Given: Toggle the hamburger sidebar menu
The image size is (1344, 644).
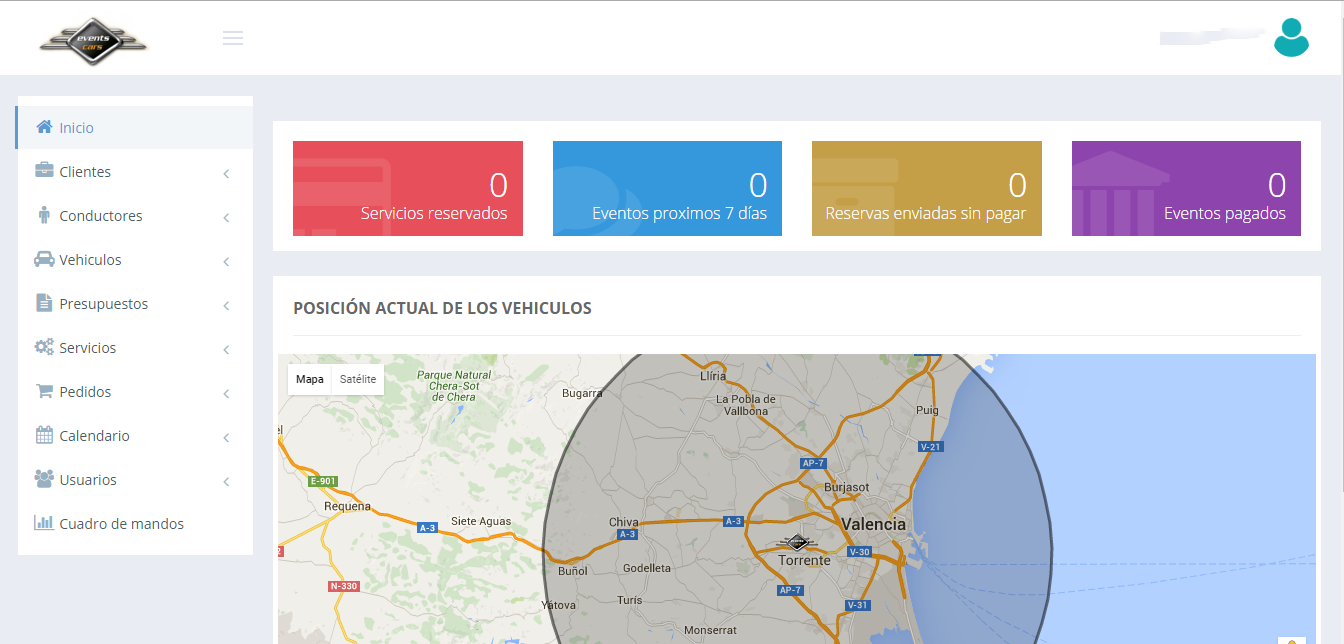Looking at the screenshot, I should tap(233, 38).
